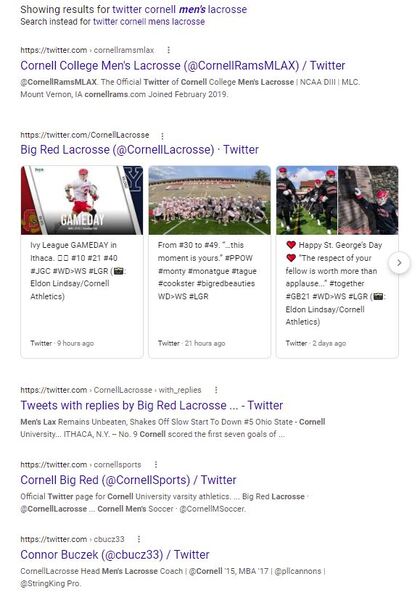Open Big Red Lacrosse Twitter result
This screenshot has width=420, height=600.
coord(139,150)
